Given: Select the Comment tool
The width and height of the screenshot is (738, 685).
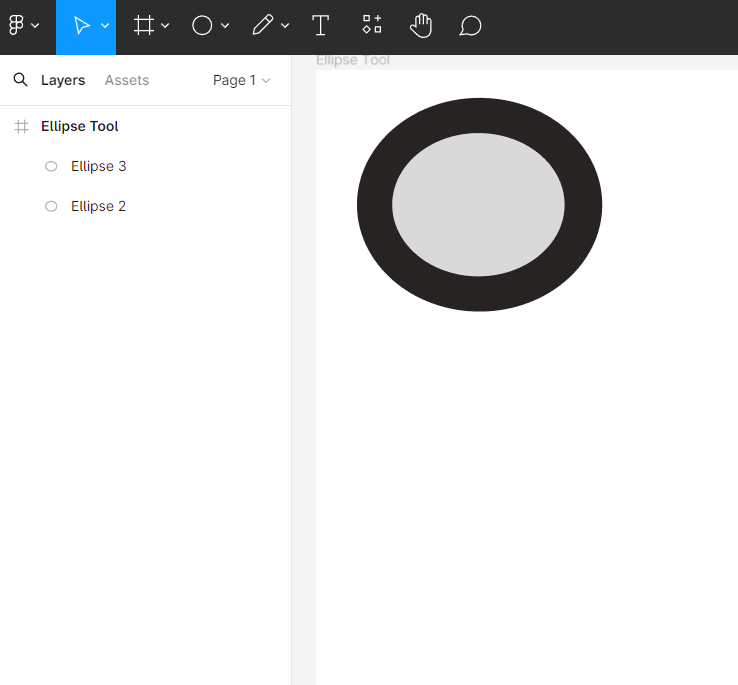Looking at the screenshot, I should pyautogui.click(x=470, y=26).
